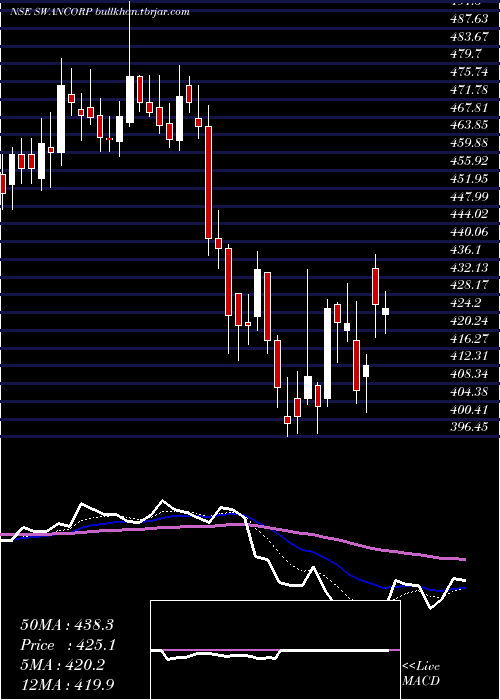
Task: Click the 424.2 price axis label
Action: [x=466, y=303]
